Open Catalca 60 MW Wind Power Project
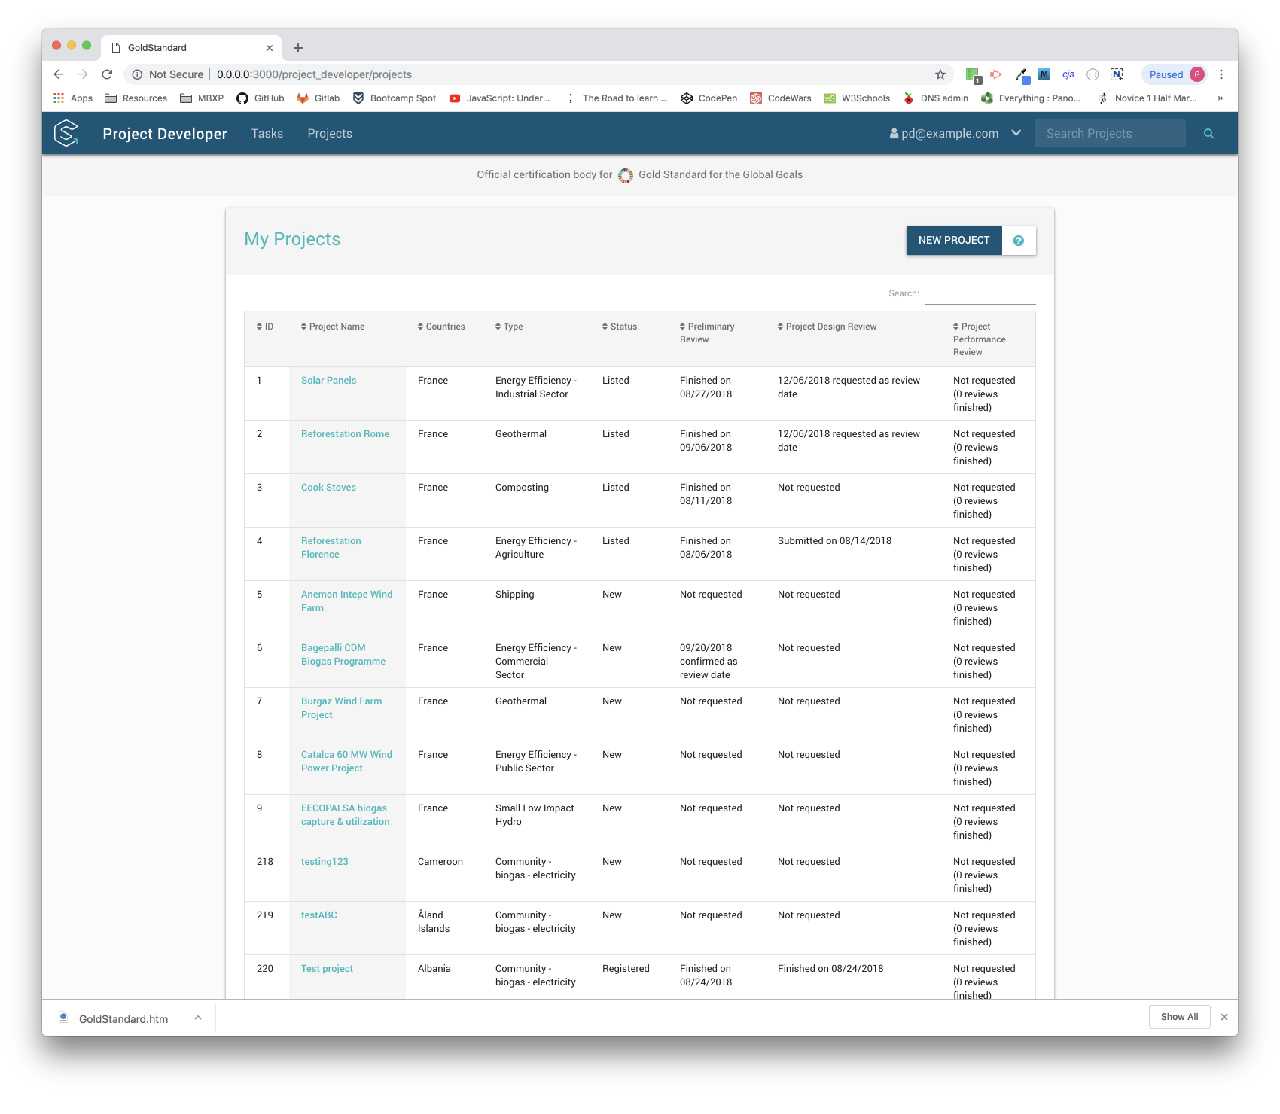Screen dimensions: 1280x1114 (347, 762)
